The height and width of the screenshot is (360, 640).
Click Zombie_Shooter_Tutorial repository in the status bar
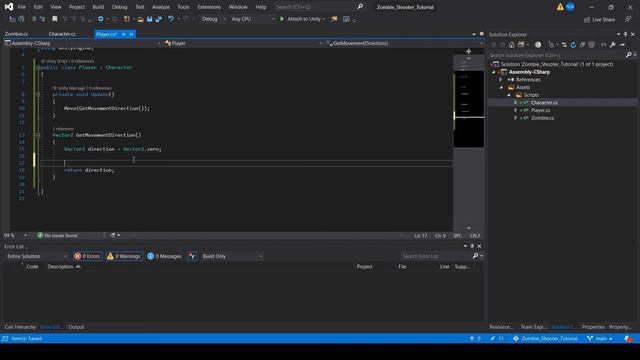pyautogui.click(x=545, y=339)
